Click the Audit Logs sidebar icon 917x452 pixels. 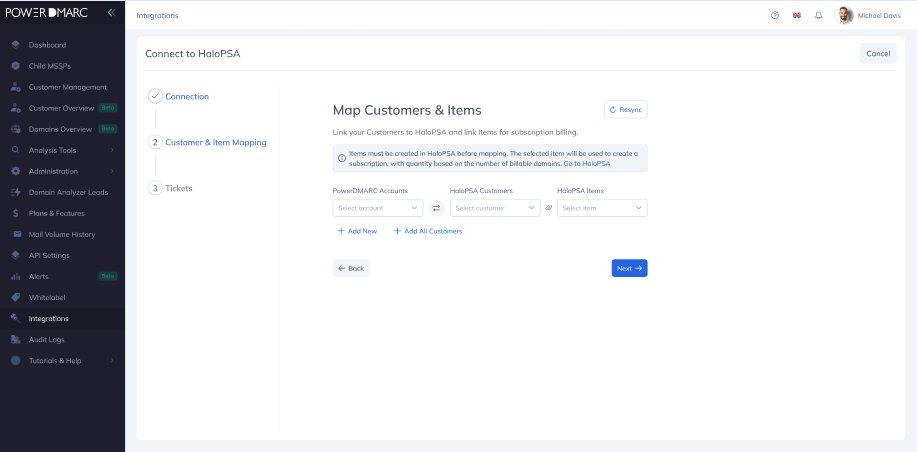point(16,340)
